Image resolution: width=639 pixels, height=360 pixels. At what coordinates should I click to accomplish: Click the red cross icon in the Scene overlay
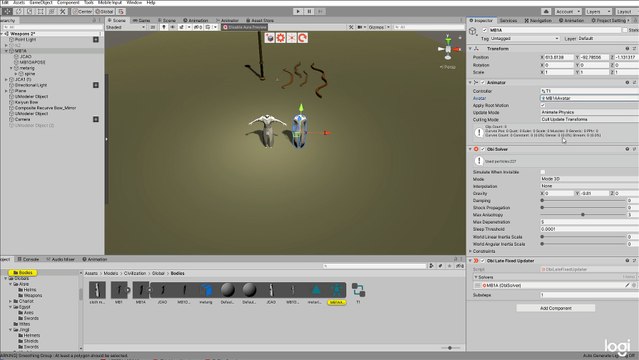[291, 38]
